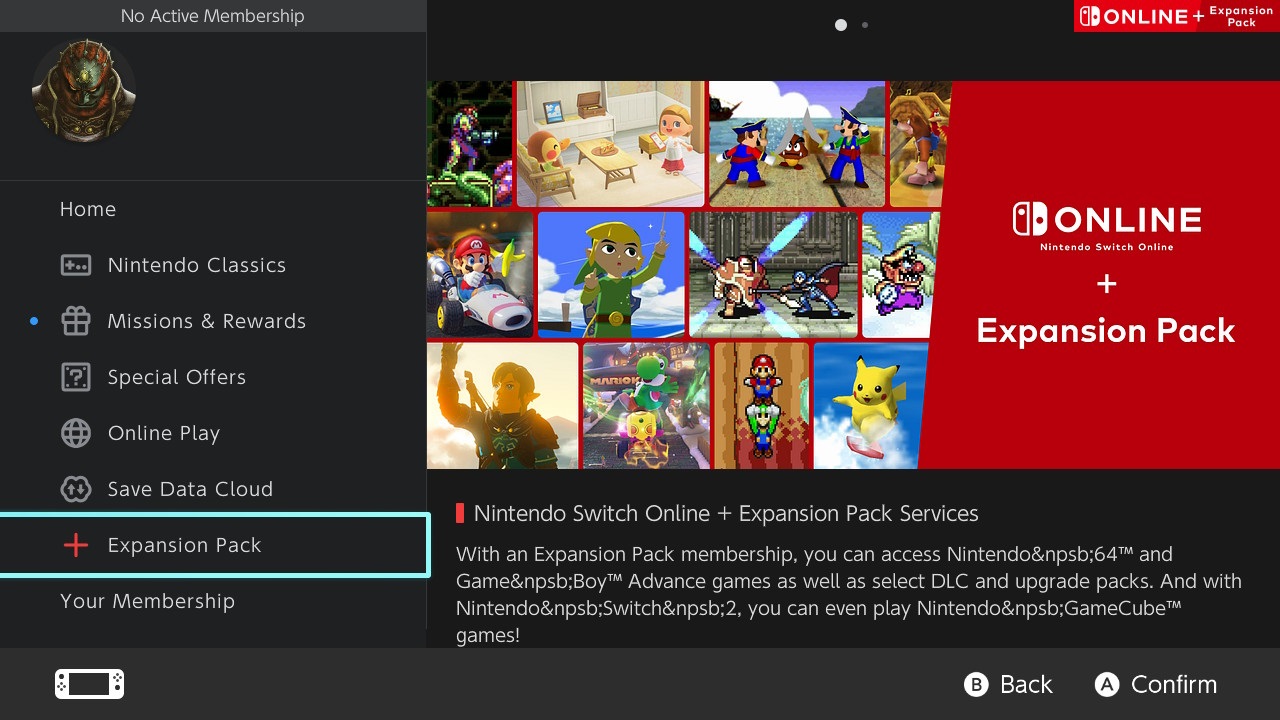Open the Save Data Cloud icon
Viewport: 1280px width, 720px height.
click(76, 489)
